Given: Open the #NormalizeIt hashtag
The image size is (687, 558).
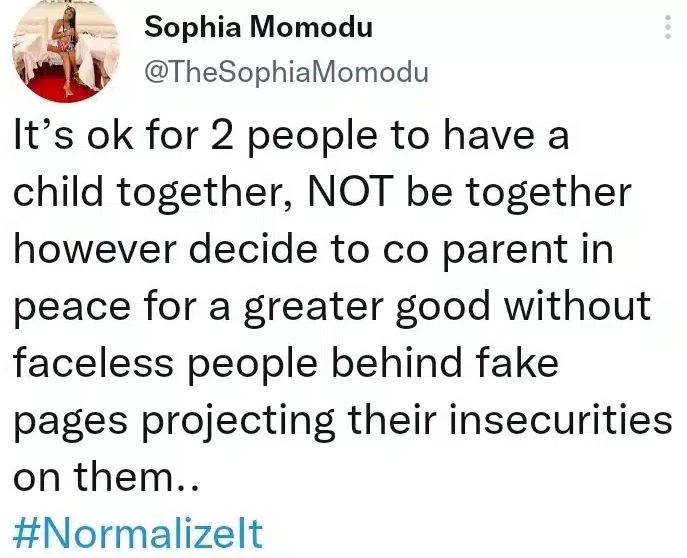Looking at the screenshot, I should tap(137, 531).
